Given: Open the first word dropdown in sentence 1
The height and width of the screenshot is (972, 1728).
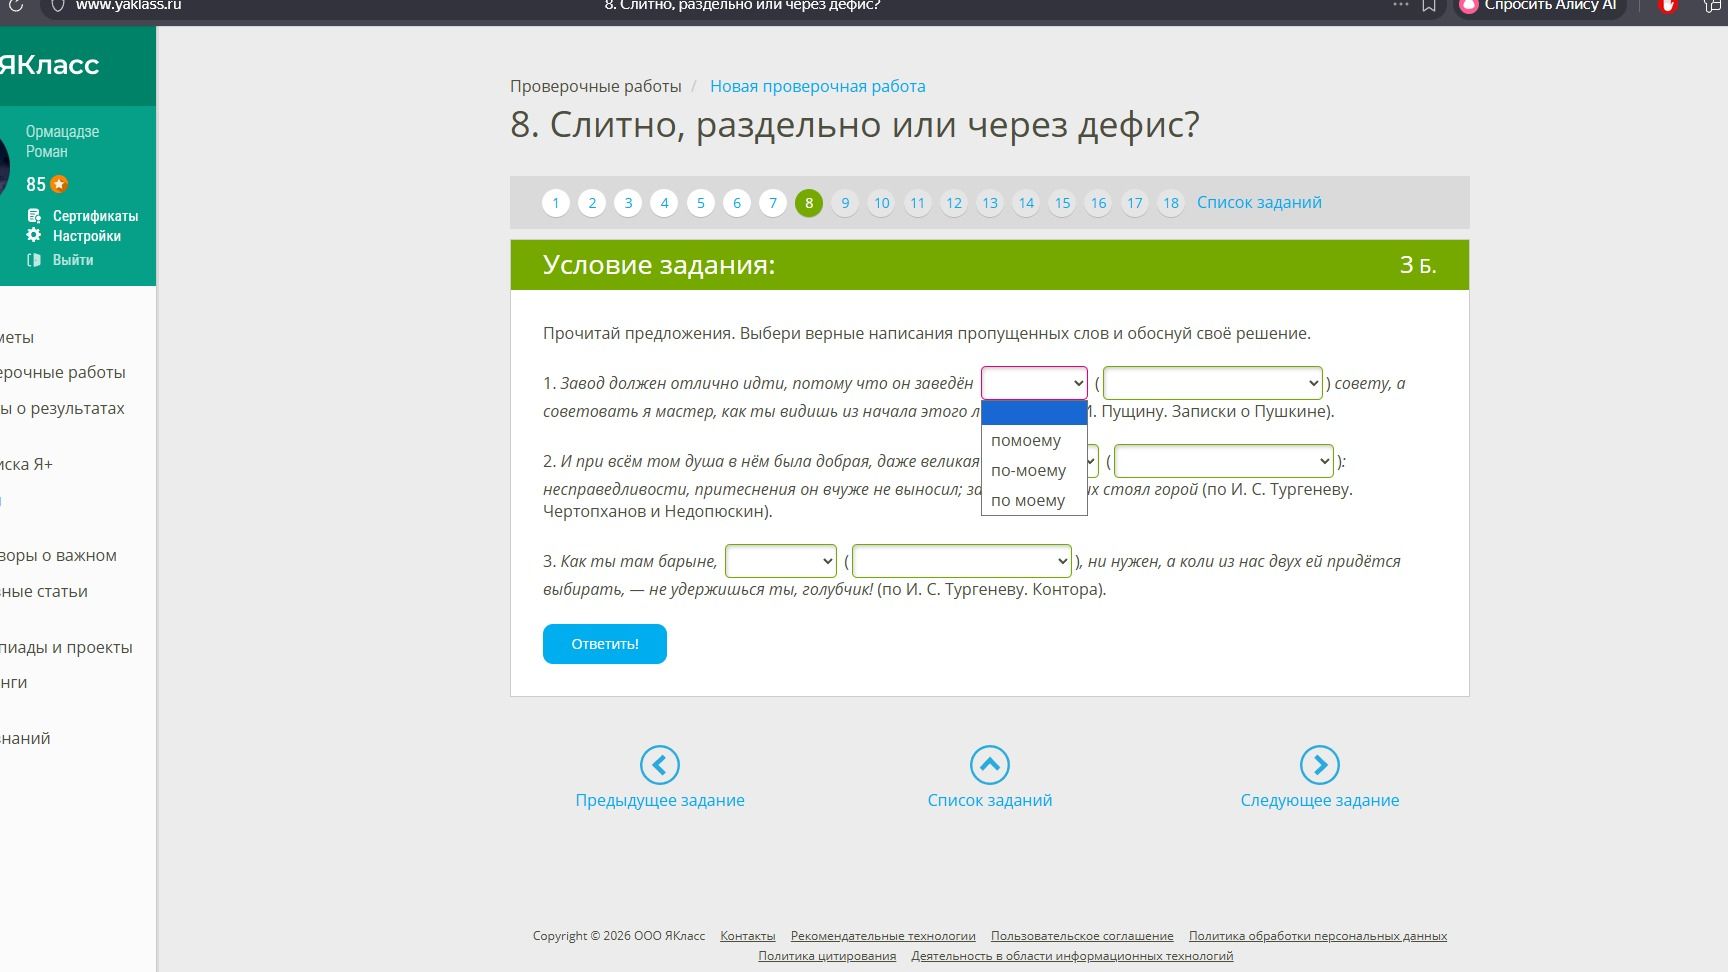Looking at the screenshot, I should click(x=1034, y=383).
